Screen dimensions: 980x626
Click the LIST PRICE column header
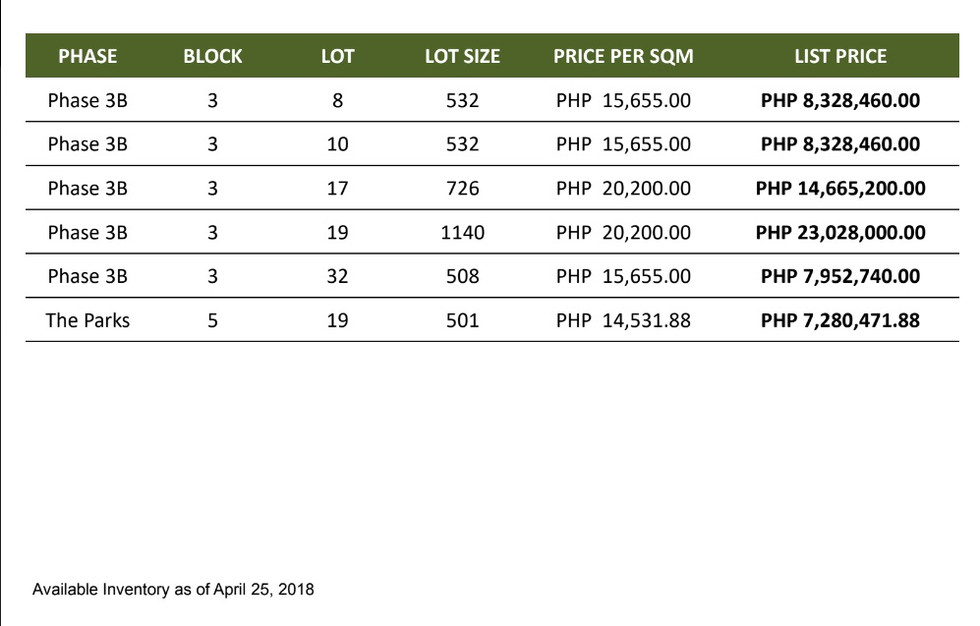[840, 56]
